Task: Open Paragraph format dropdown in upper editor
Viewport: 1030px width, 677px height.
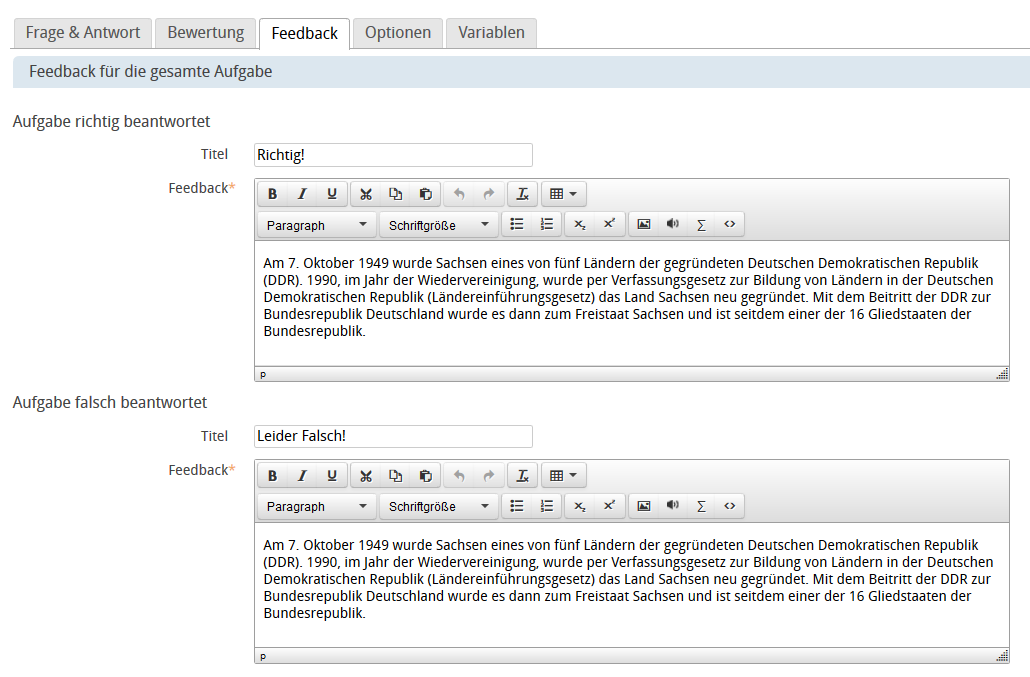Action: pyautogui.click(x=317, y=225)
